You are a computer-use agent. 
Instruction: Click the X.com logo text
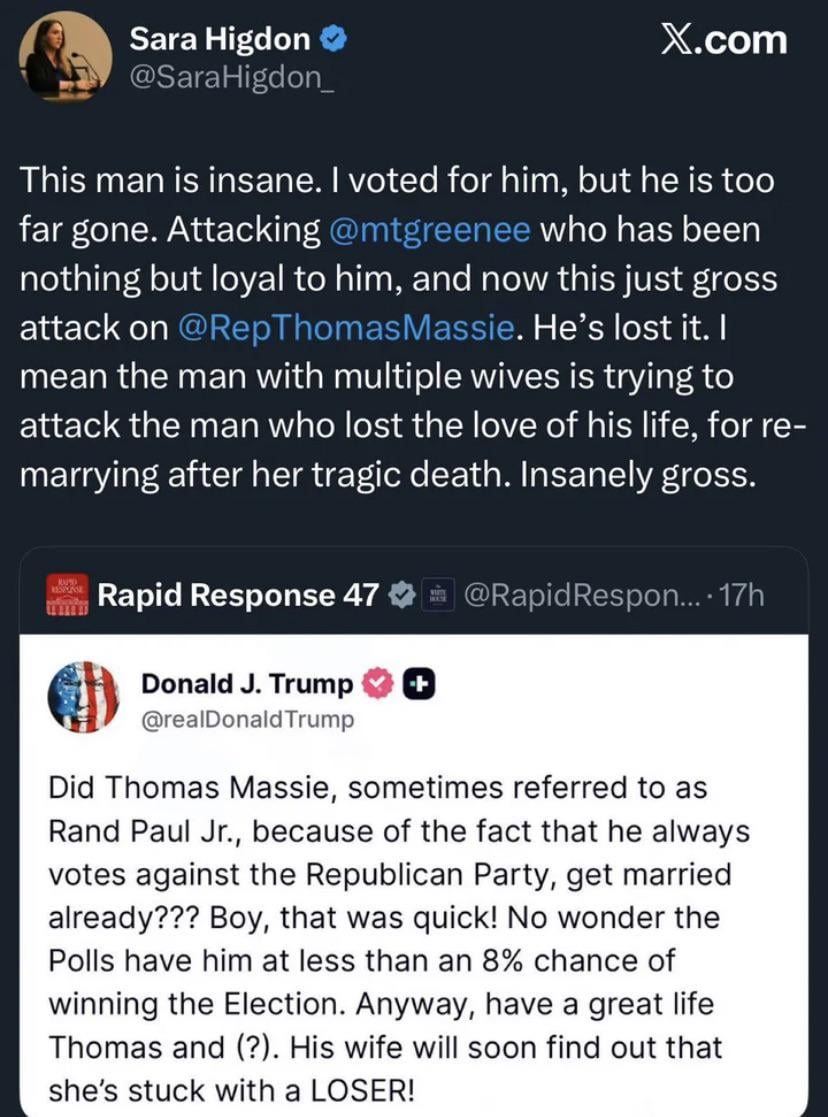pos(724,41)
